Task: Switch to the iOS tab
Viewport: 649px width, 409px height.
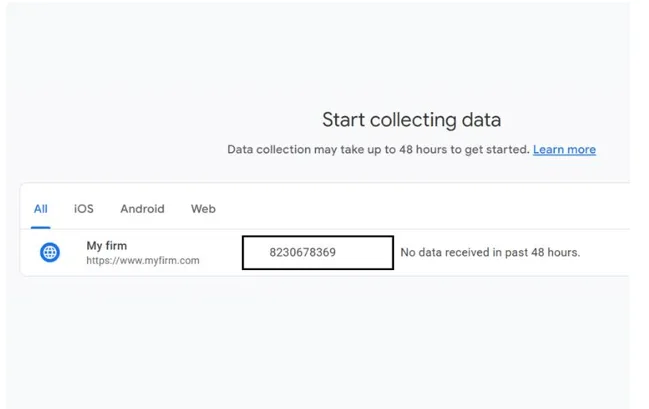Action: [84, 209]
